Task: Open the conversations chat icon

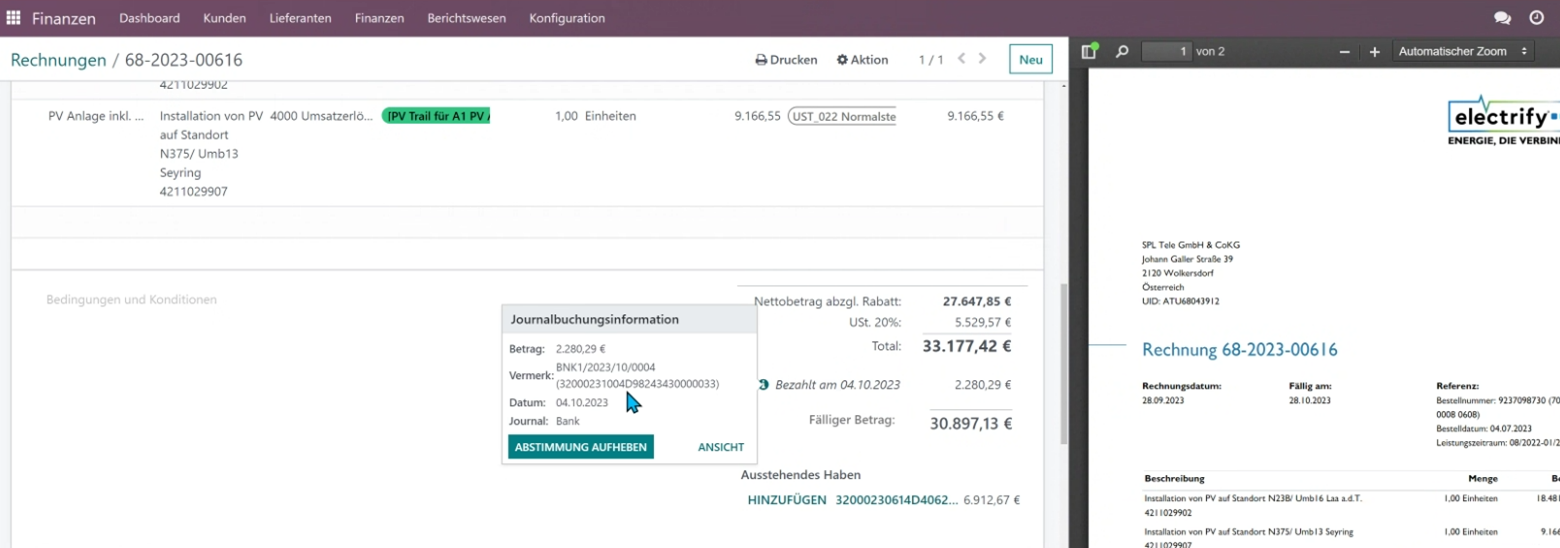Action: 1502,18
